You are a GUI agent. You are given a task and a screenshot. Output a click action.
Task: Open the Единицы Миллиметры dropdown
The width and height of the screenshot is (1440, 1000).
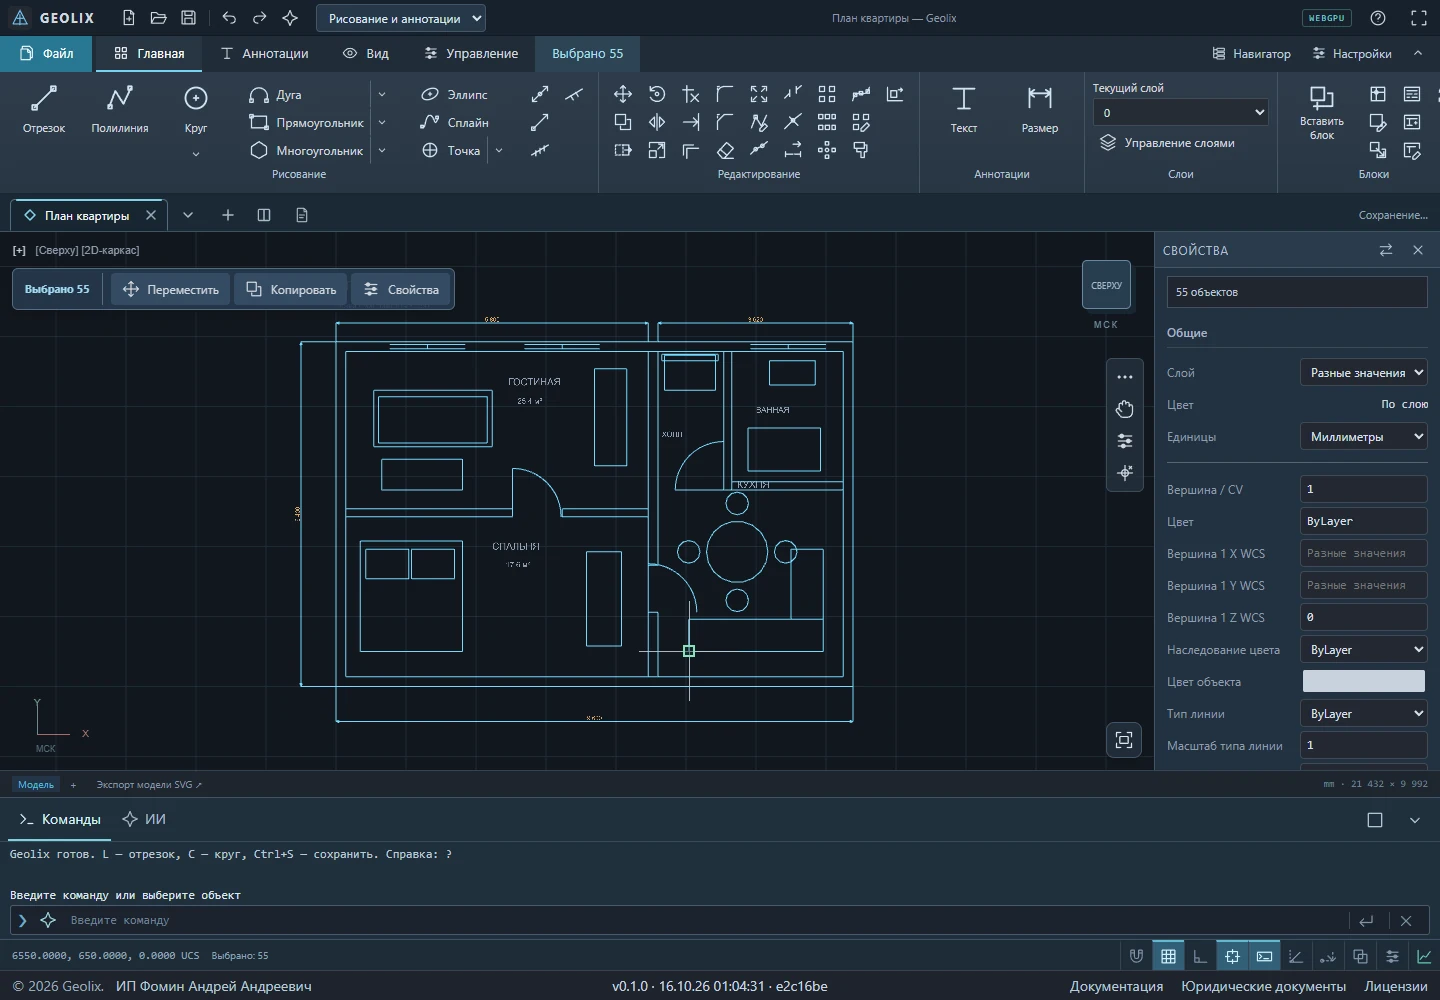pos(1363,437)
